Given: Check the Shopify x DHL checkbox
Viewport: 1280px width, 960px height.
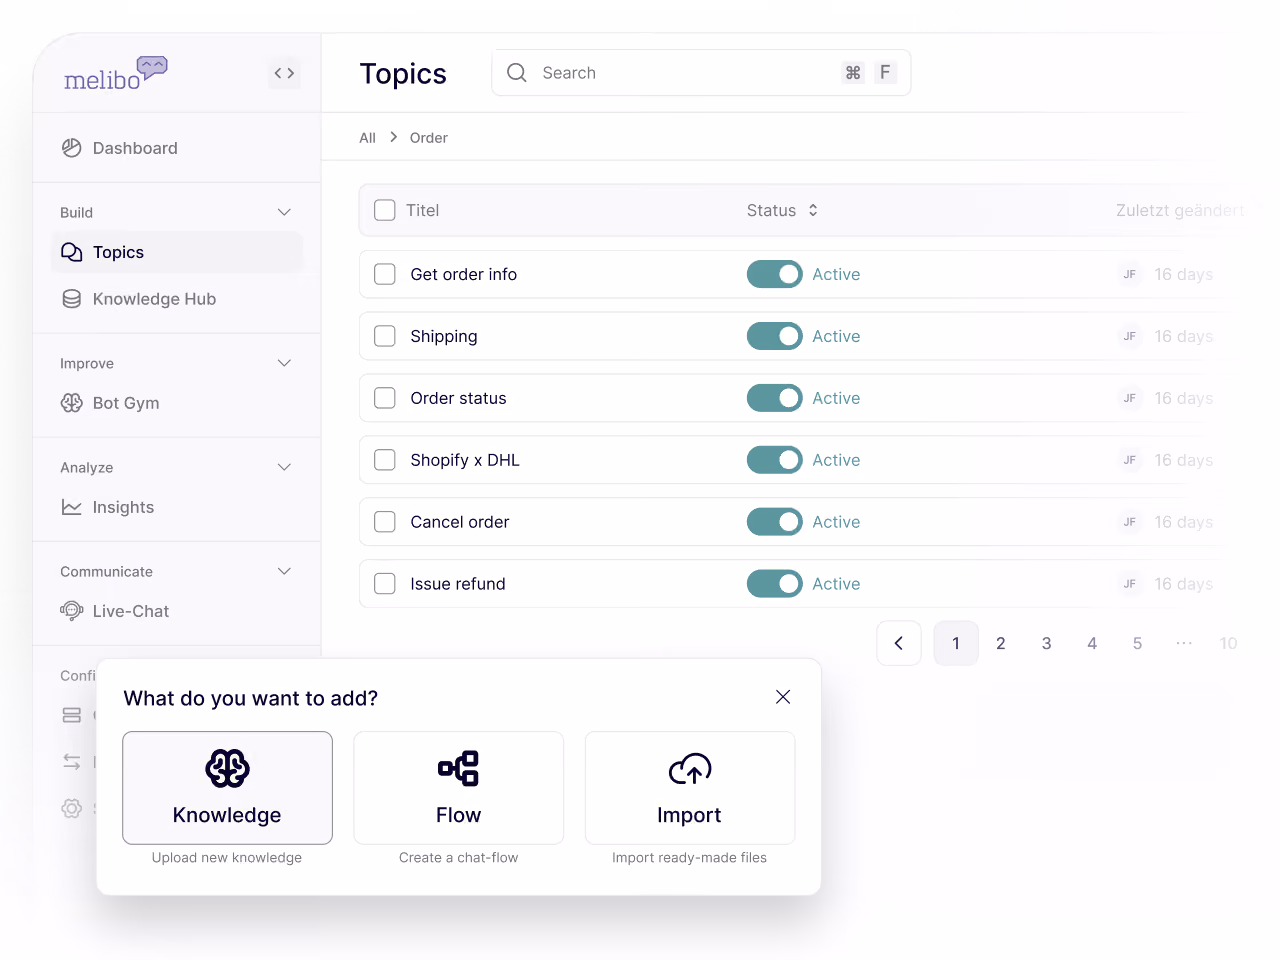Looking at the screenshot, I should [x=385, y=460].
